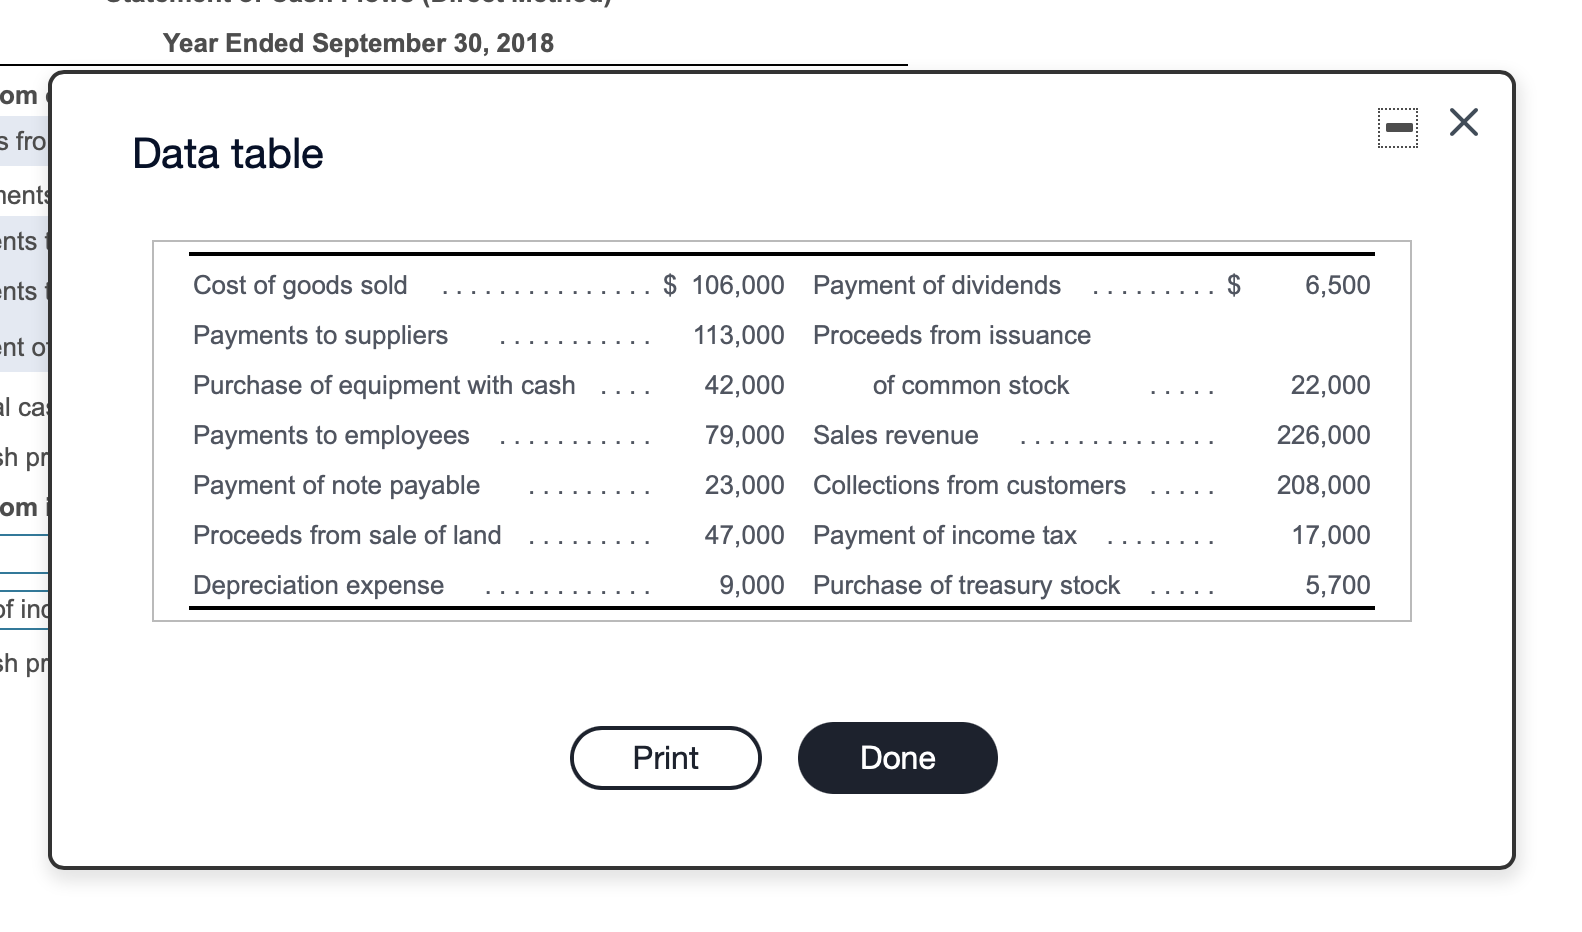
Task: Select the 113,000 suppliers payment amount
Action: point(737,335)
